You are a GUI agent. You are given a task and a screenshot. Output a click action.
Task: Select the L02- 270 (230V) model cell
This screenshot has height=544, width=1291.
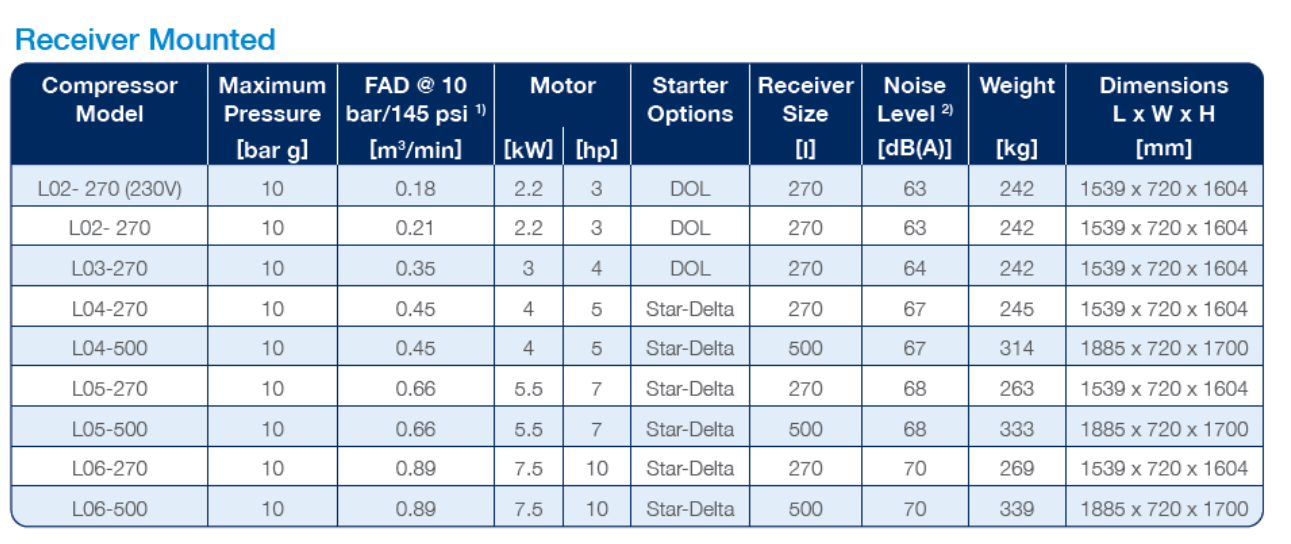coord(110,188)
